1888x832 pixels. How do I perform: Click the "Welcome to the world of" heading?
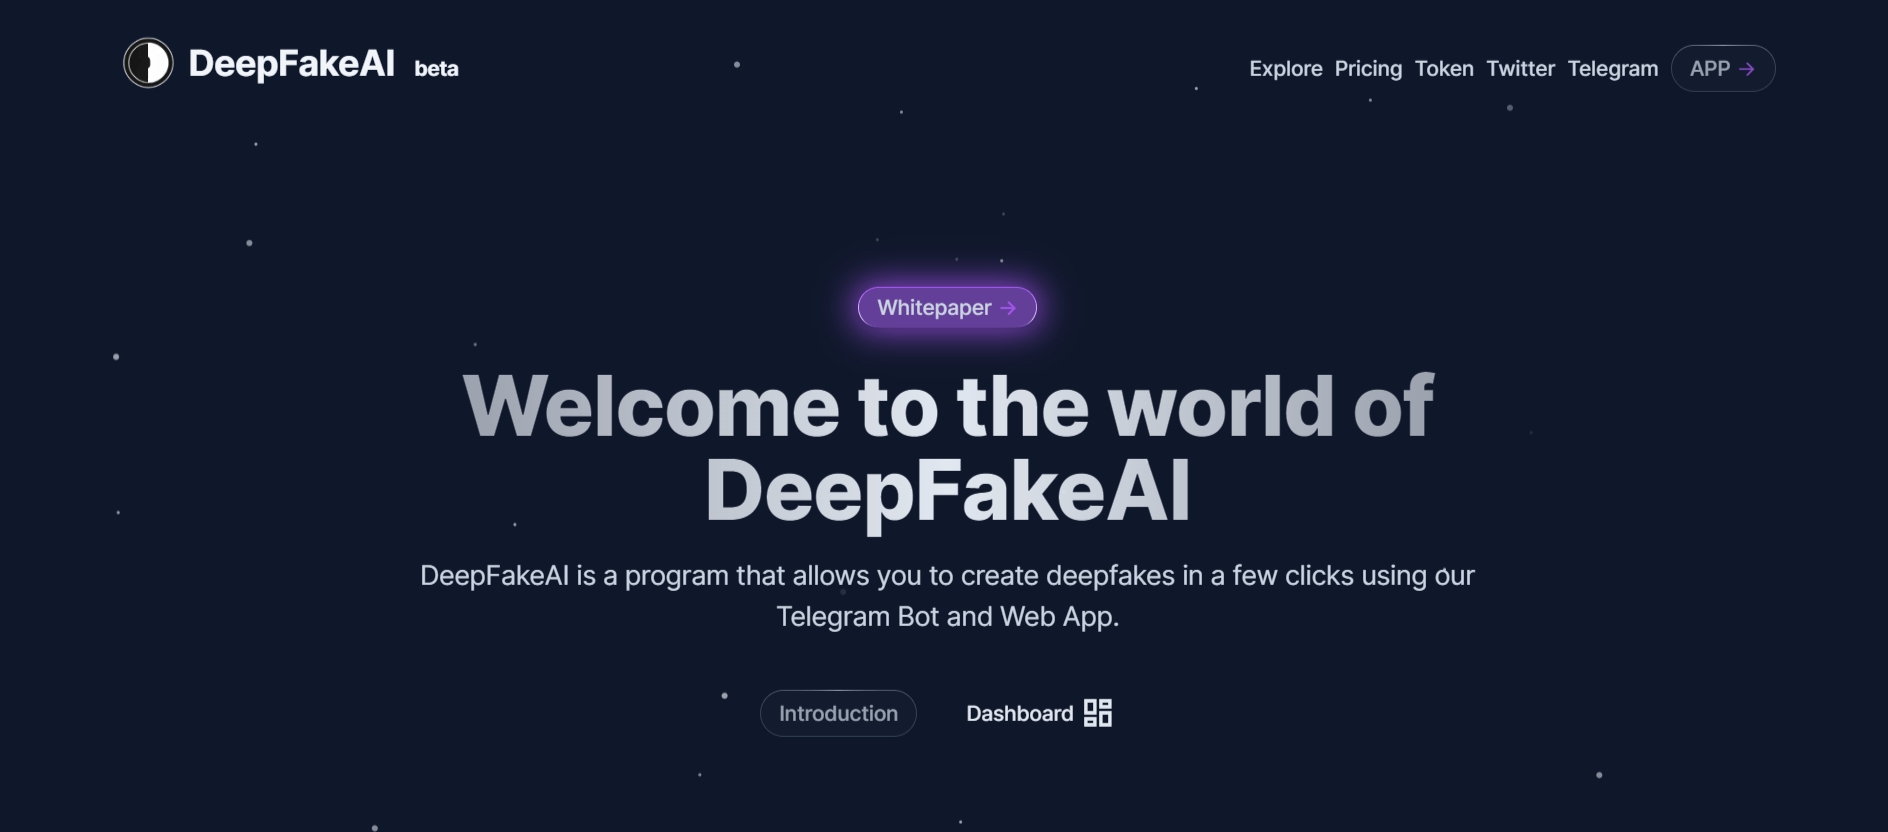[x=948, y=406]
